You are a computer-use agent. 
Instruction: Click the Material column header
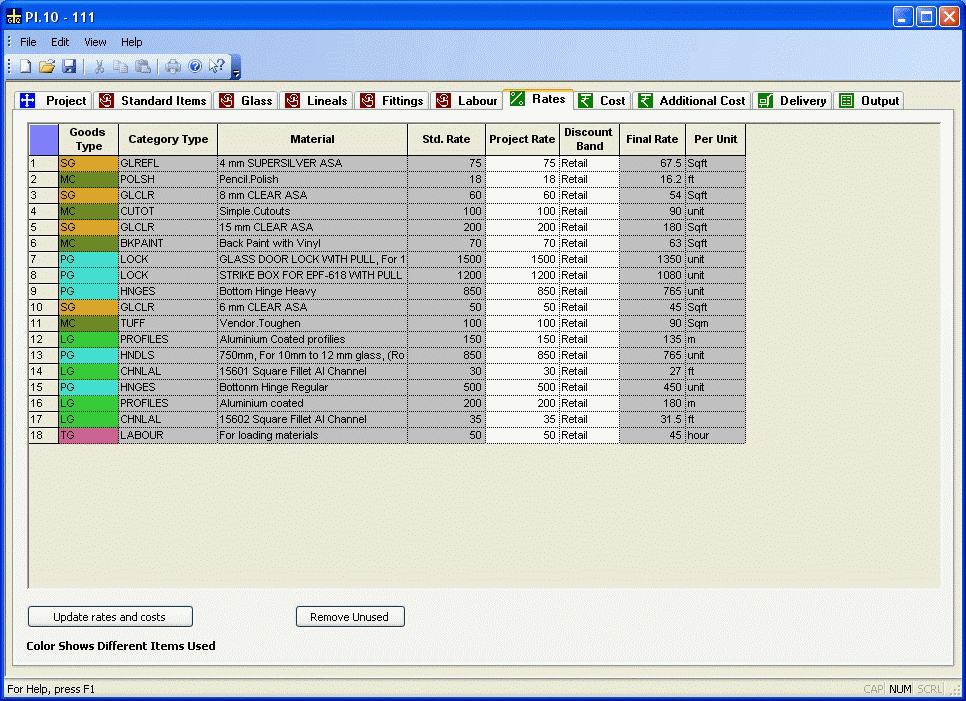point(312,139)
